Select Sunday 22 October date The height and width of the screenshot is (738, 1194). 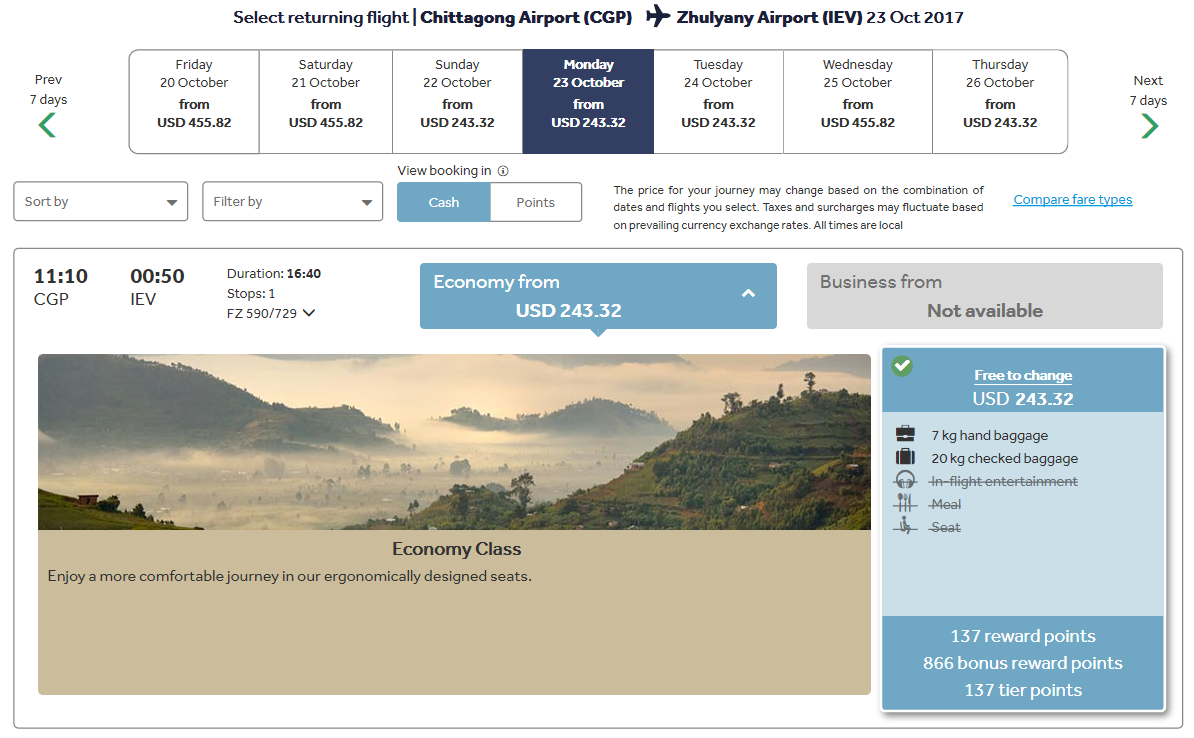(x=458, y=101)
